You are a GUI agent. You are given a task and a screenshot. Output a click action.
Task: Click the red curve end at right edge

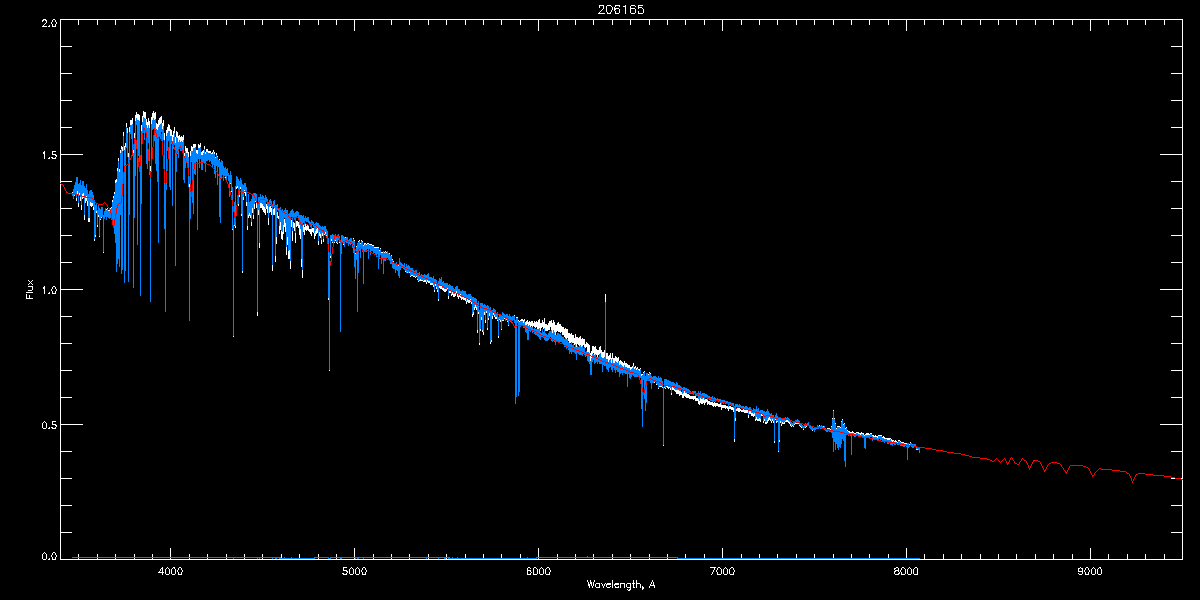click(x=1178, y=478)
